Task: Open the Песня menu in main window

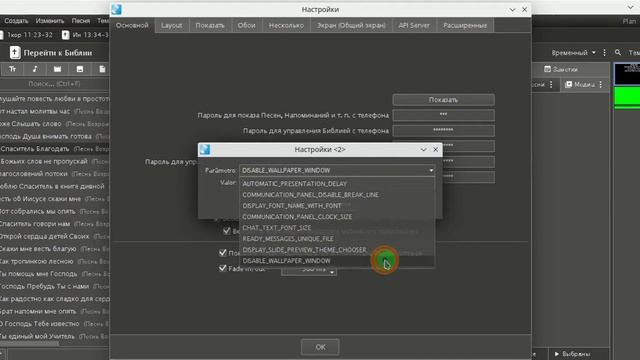Action: click(x=81, y=21)
